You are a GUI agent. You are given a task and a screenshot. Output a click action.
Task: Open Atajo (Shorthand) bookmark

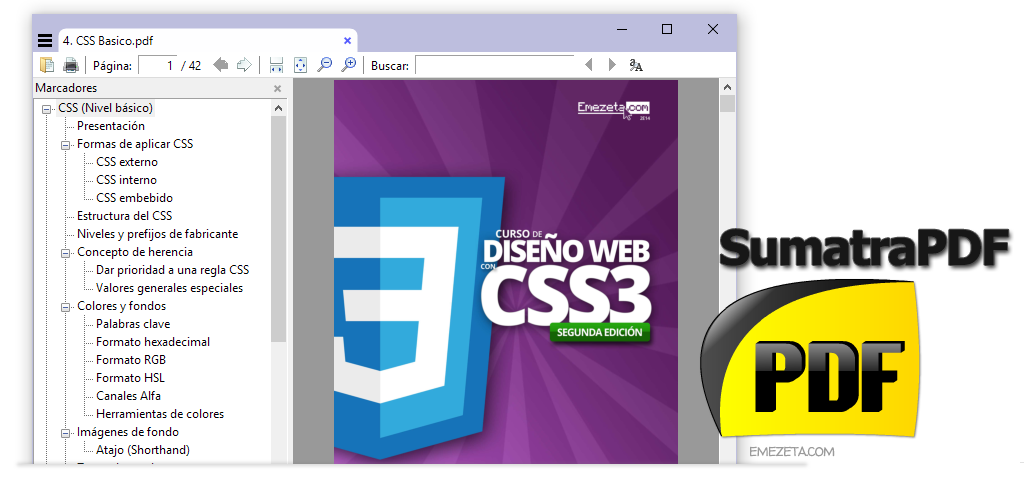click(143, 450)
